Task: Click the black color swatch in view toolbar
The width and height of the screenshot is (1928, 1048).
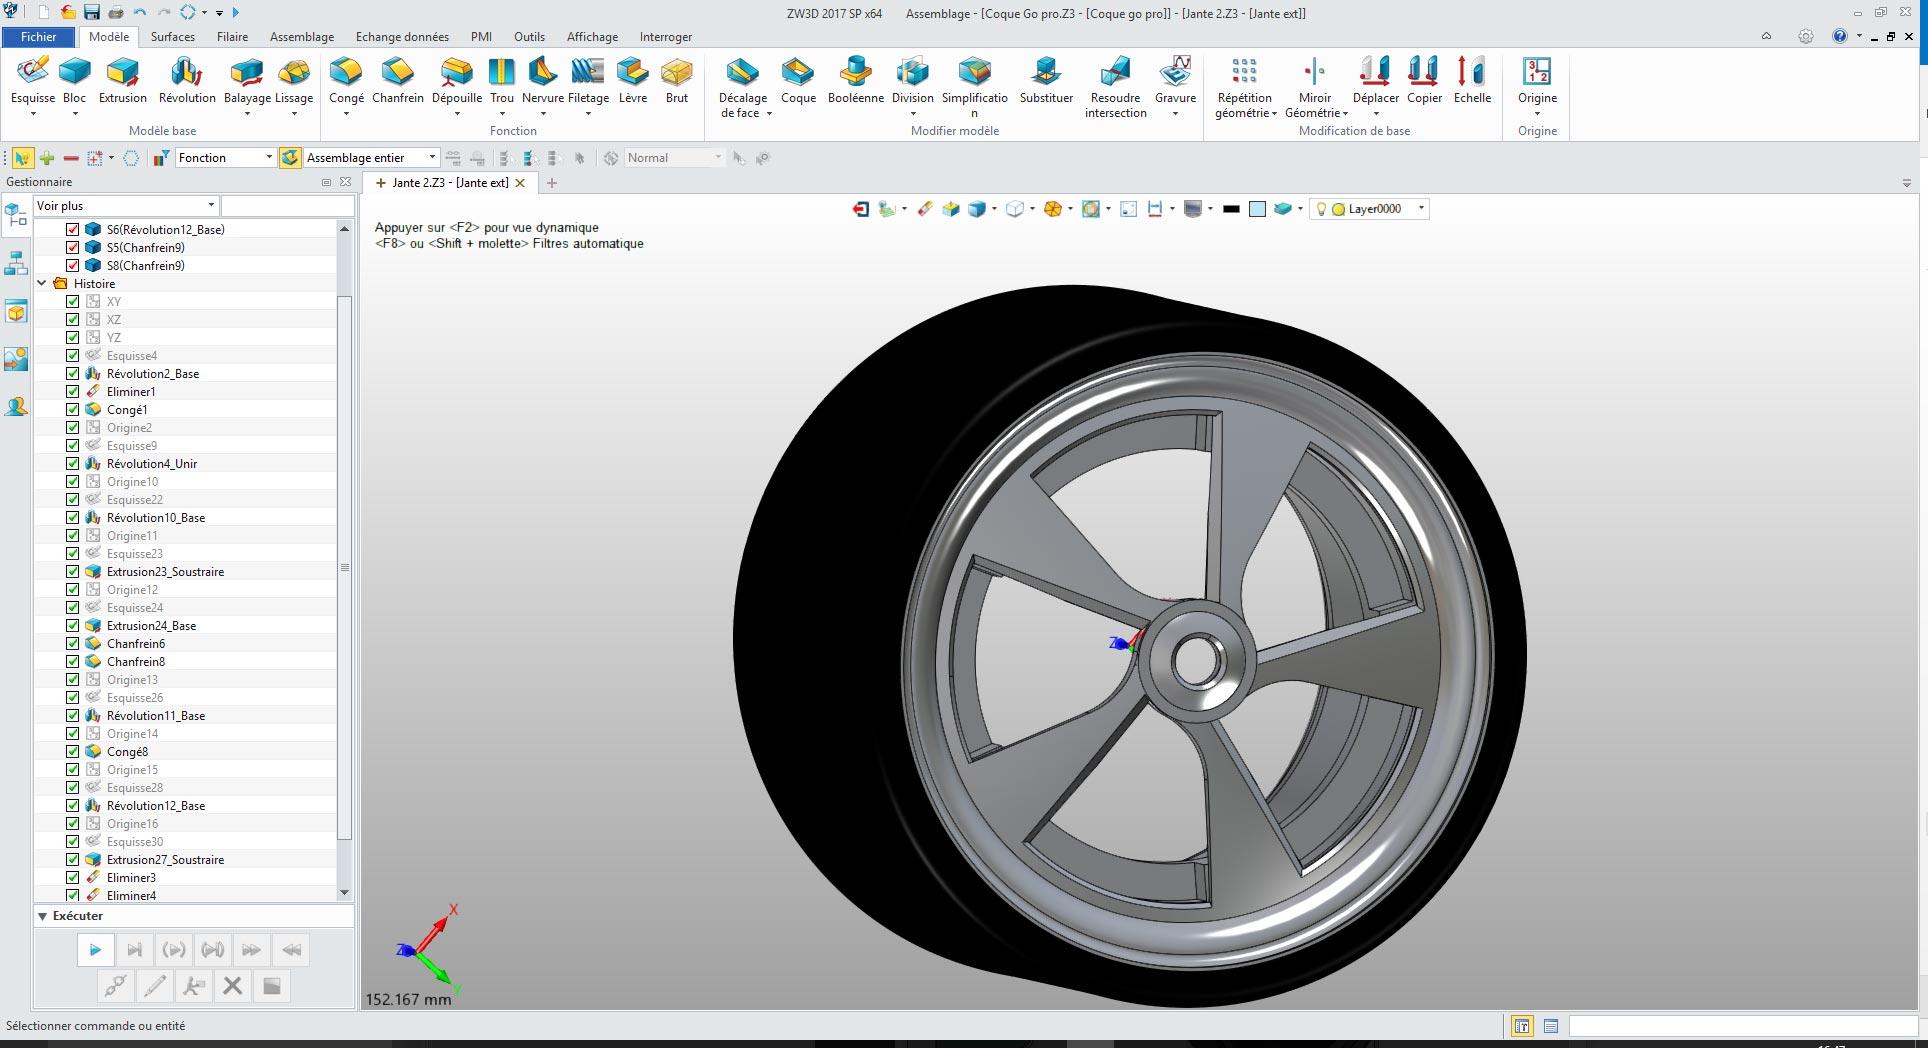Action: [1231, 209]
